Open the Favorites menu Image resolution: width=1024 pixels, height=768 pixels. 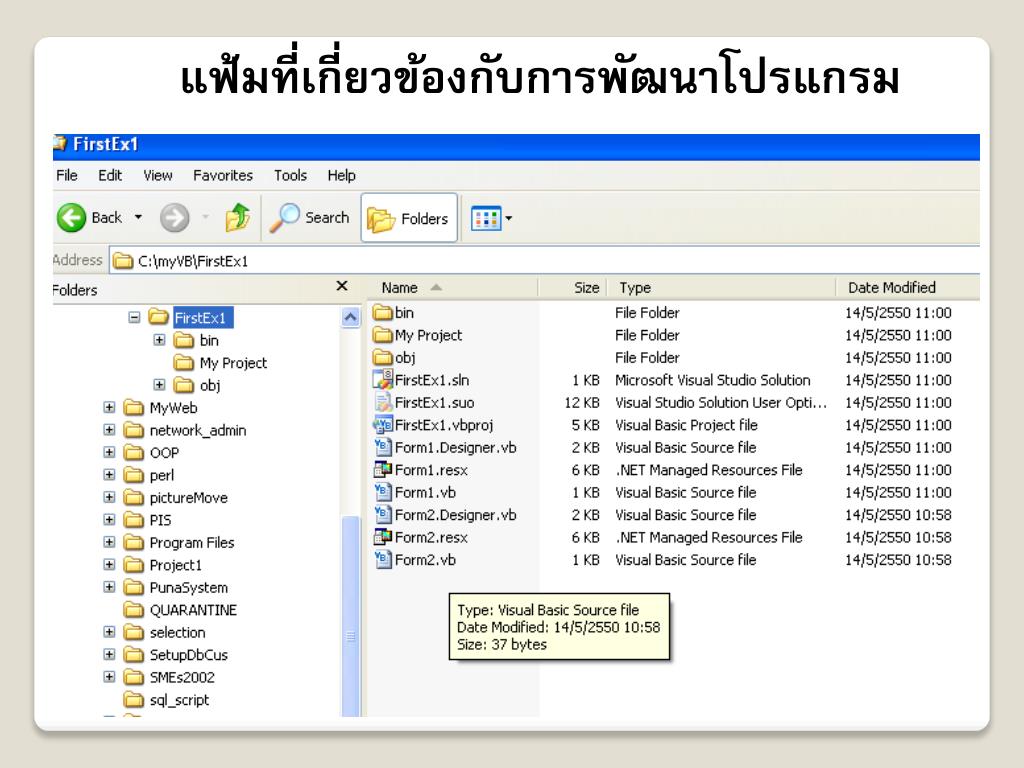tap(223, 175)
